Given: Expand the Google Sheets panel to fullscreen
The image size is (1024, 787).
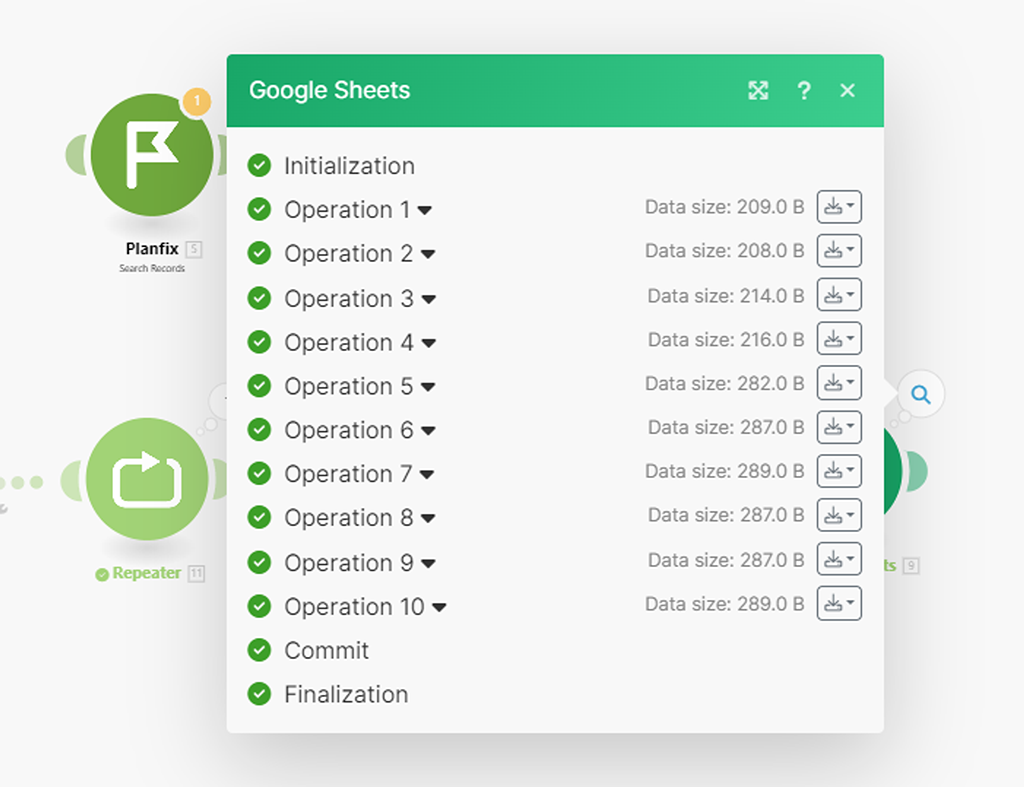Looking at the screenshot, I should (x=758, y=90).
